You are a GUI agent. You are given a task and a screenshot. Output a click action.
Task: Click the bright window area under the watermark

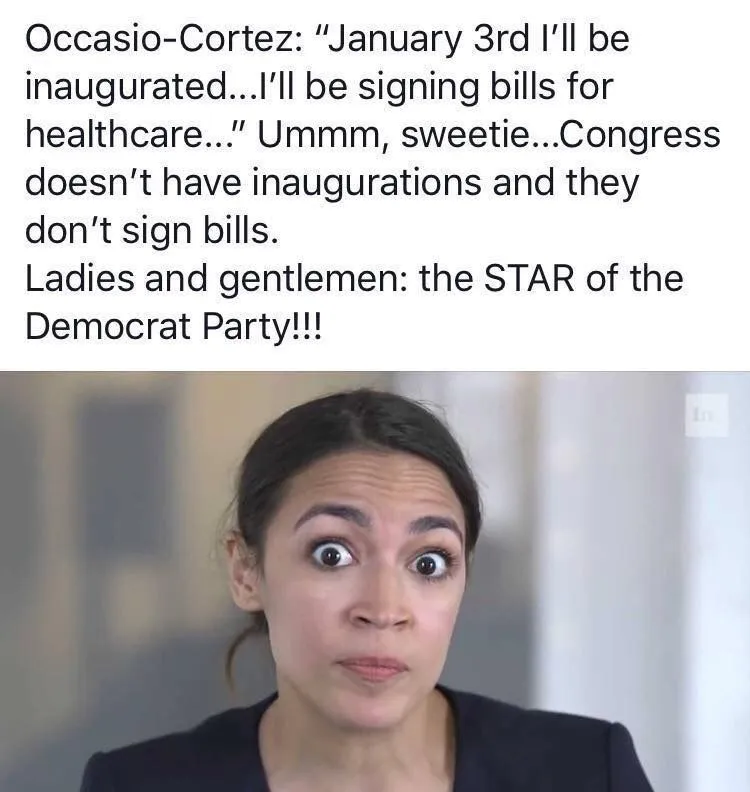(x=707, y=556)
